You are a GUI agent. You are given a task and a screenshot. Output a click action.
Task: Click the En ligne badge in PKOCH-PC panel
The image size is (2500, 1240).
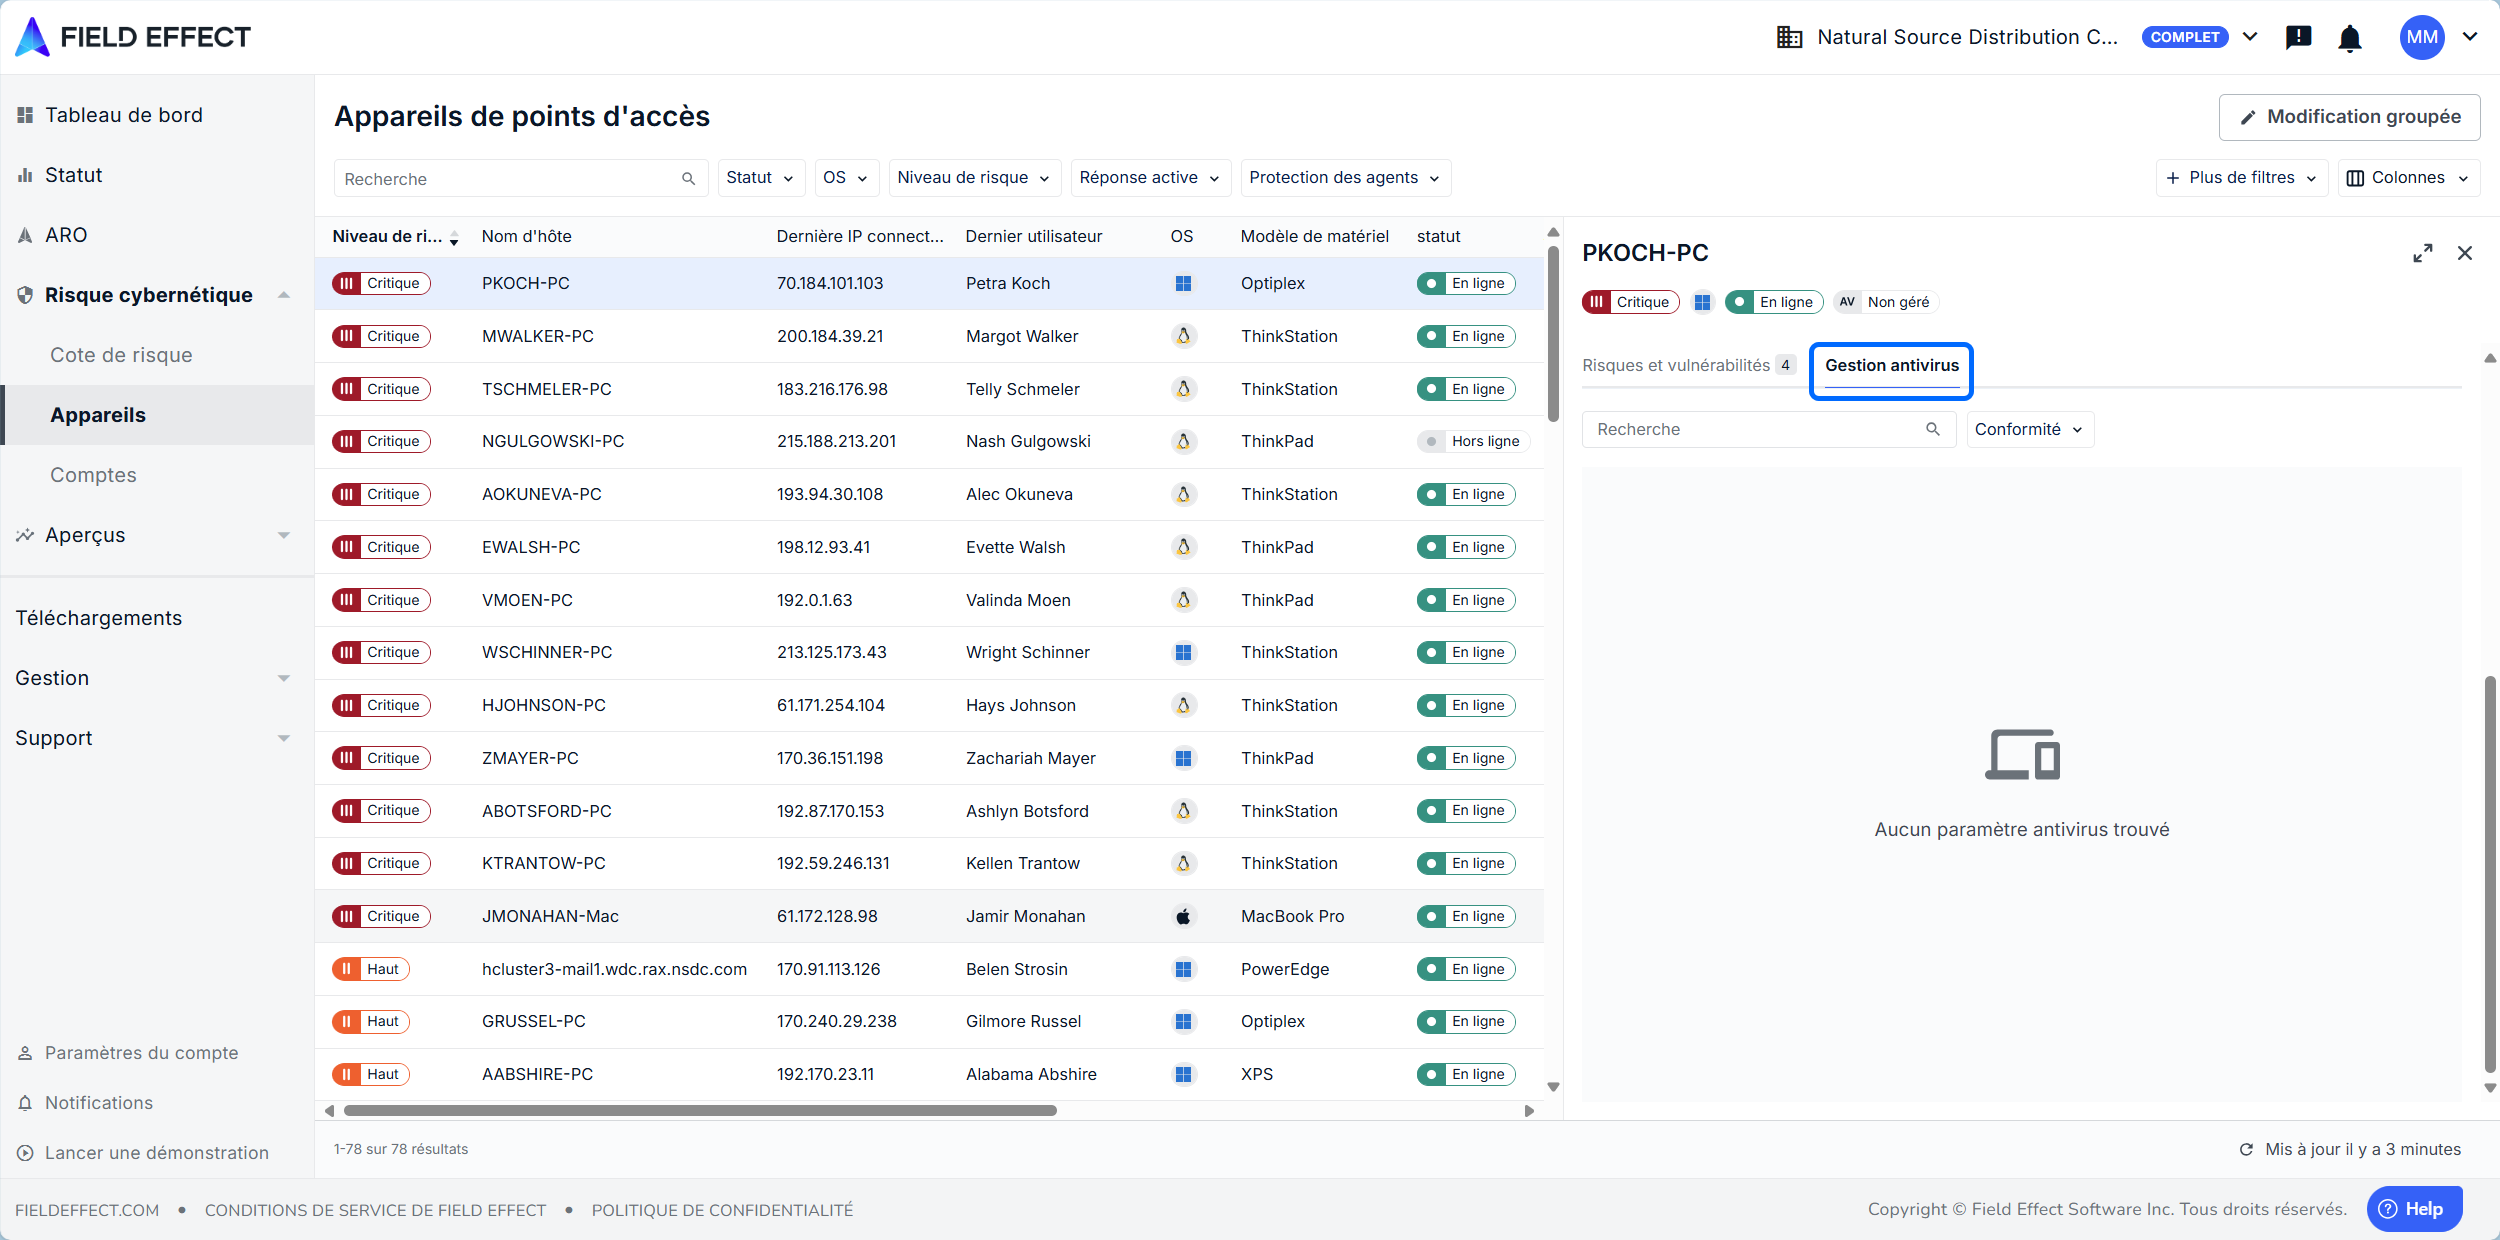click(x=1774, y=302)
